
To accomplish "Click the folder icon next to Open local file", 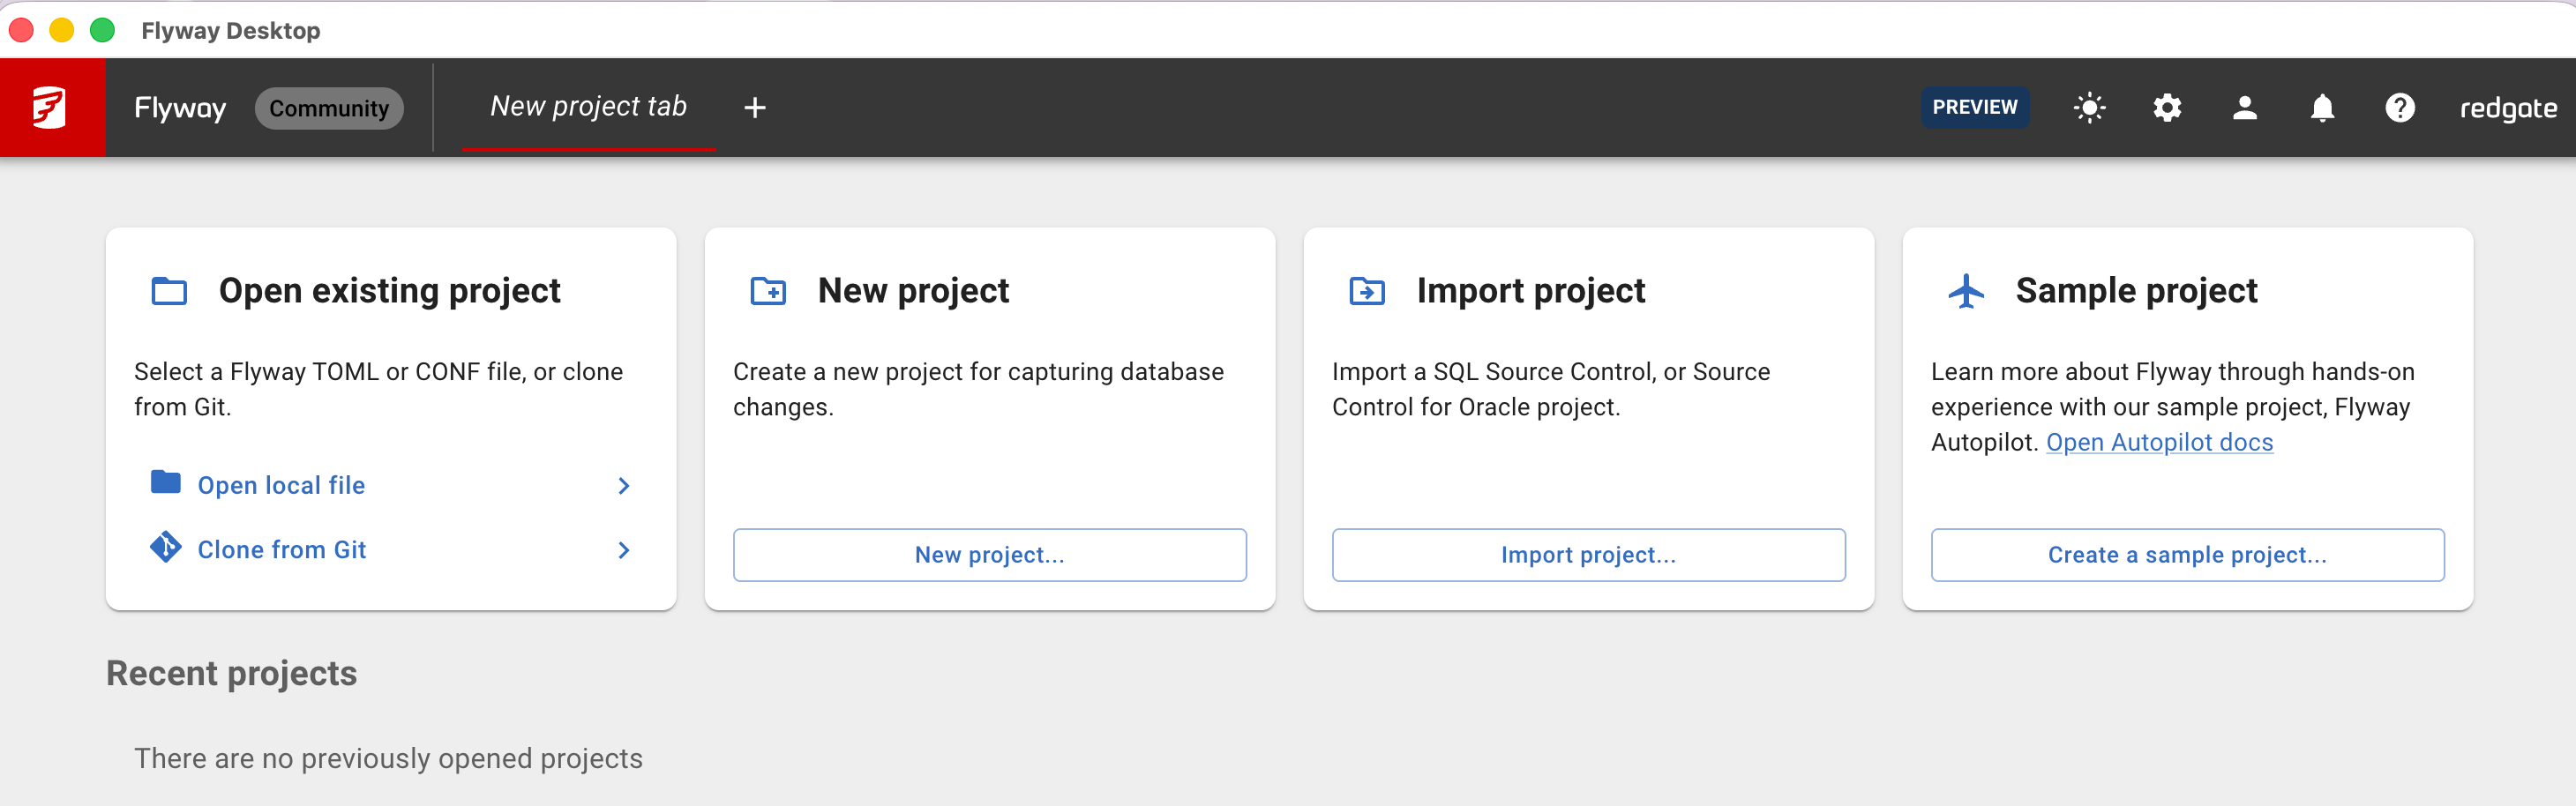I will click(165, 483).
